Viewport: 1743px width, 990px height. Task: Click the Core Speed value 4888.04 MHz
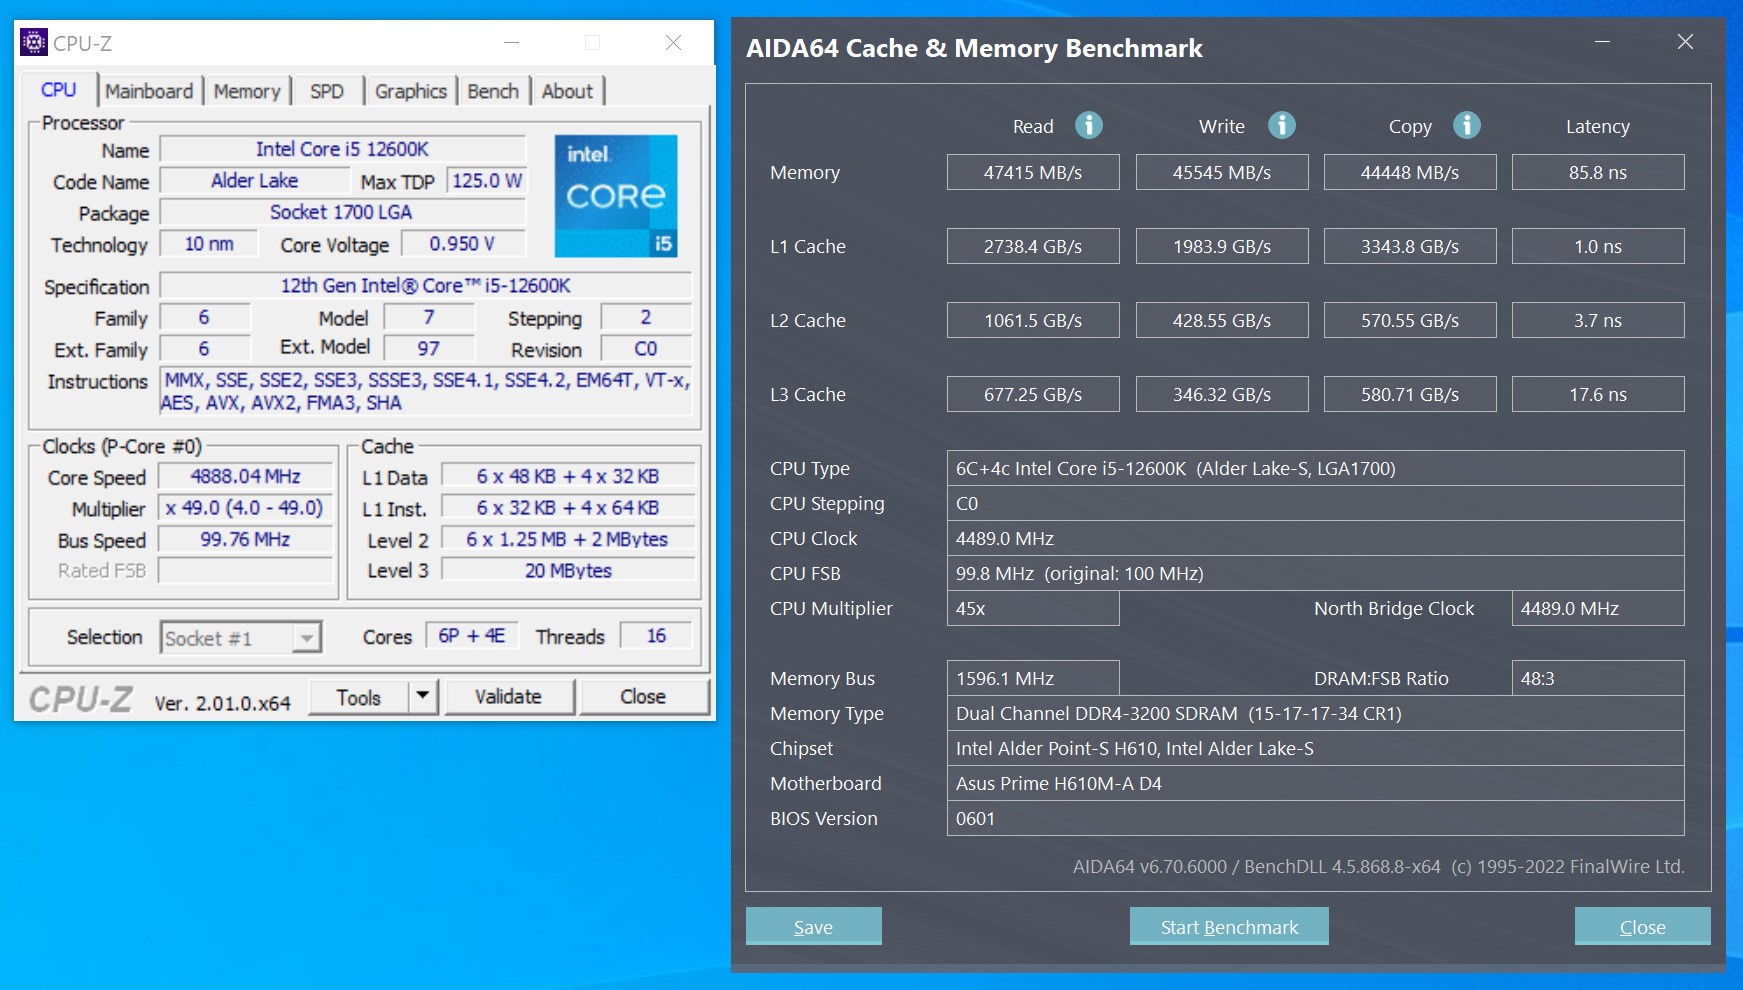[x=245, y=477]
